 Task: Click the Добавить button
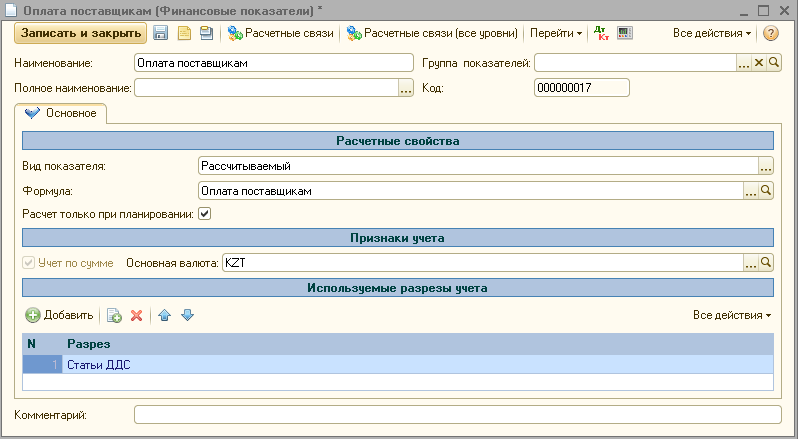[60, 315]
